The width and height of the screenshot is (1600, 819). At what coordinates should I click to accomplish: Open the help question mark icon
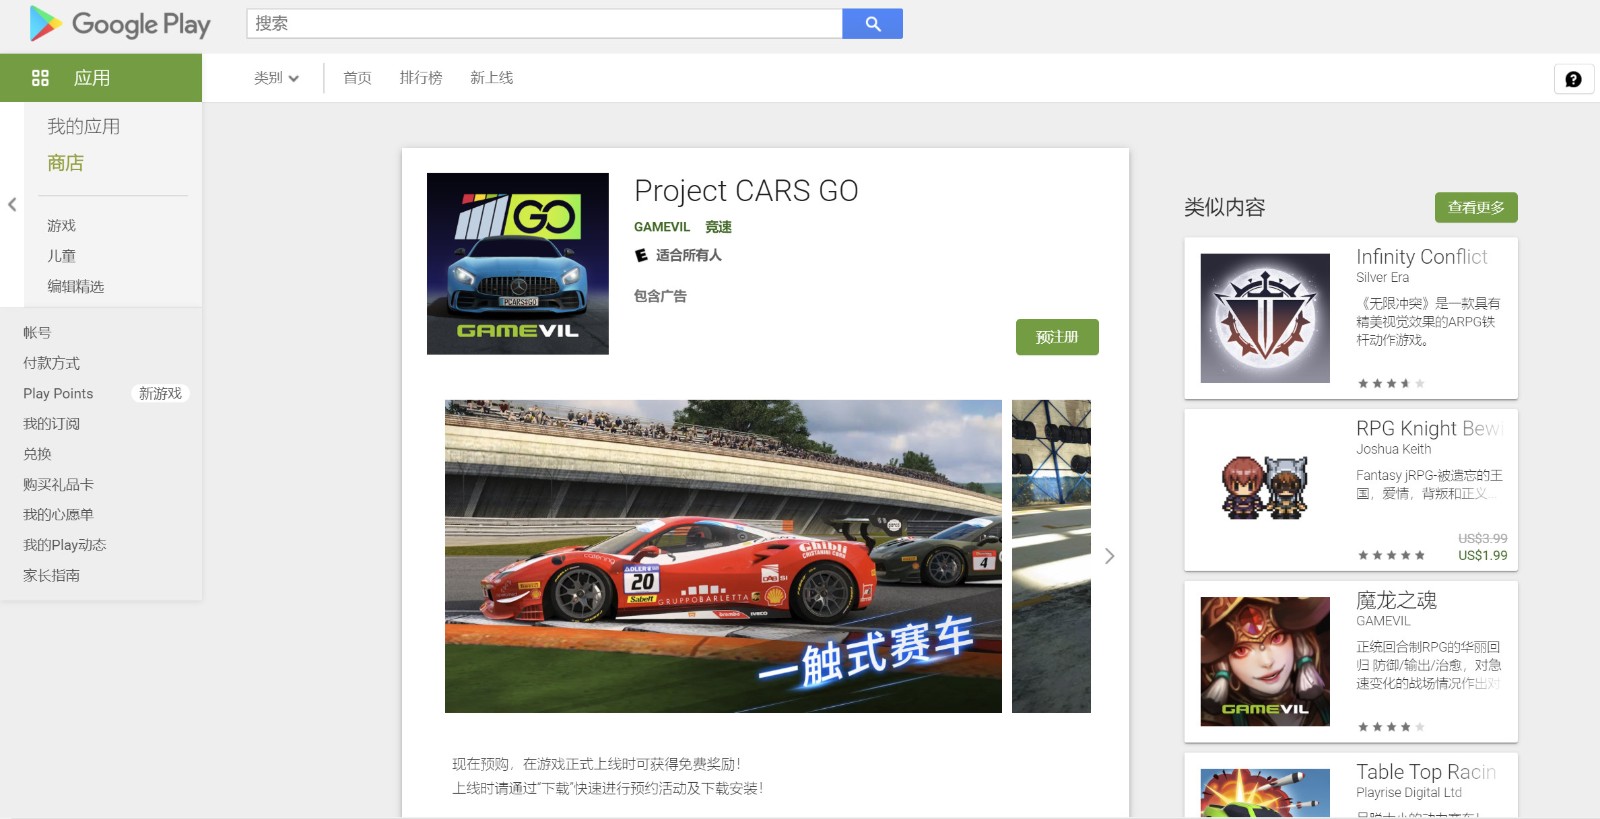click(1573, 79)
